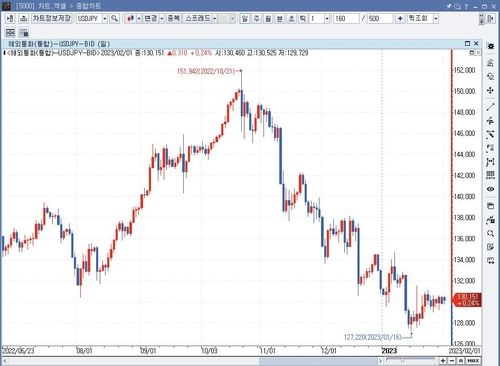Click the chart sync layout icon
This screenshot has width=500, height=366.
click(24, 32)
